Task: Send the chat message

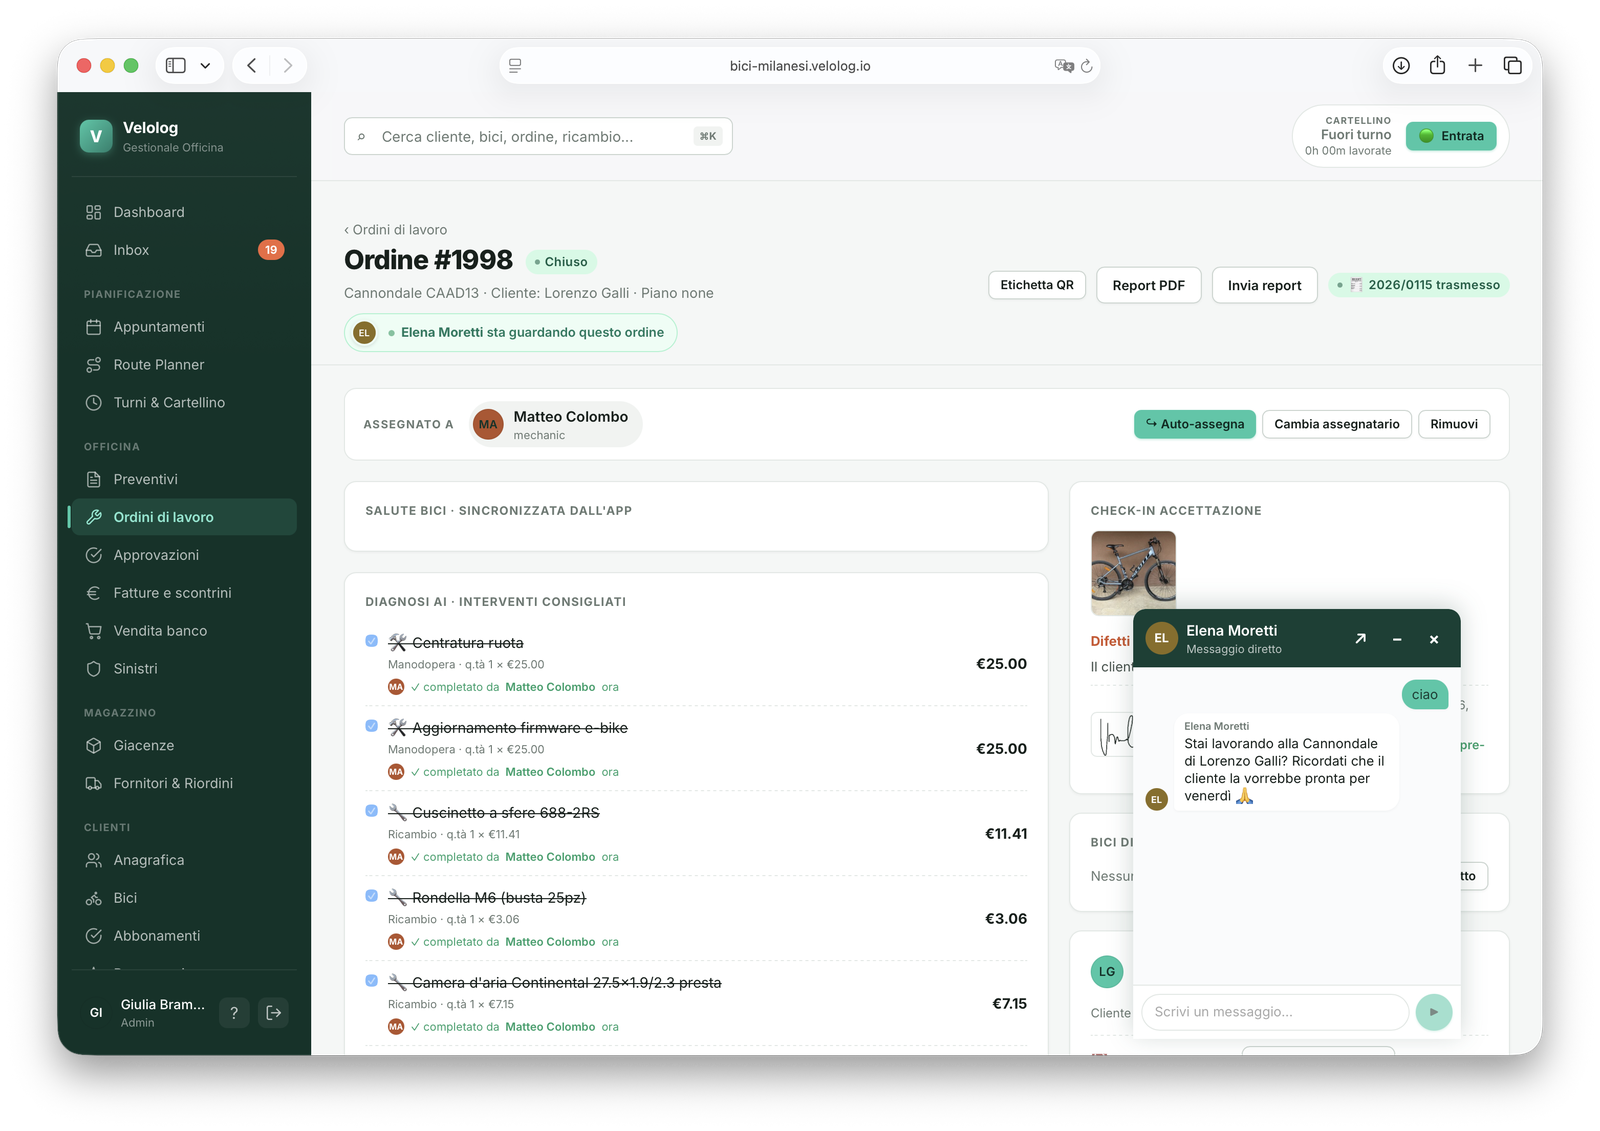Action: tap(1434, 1012)
